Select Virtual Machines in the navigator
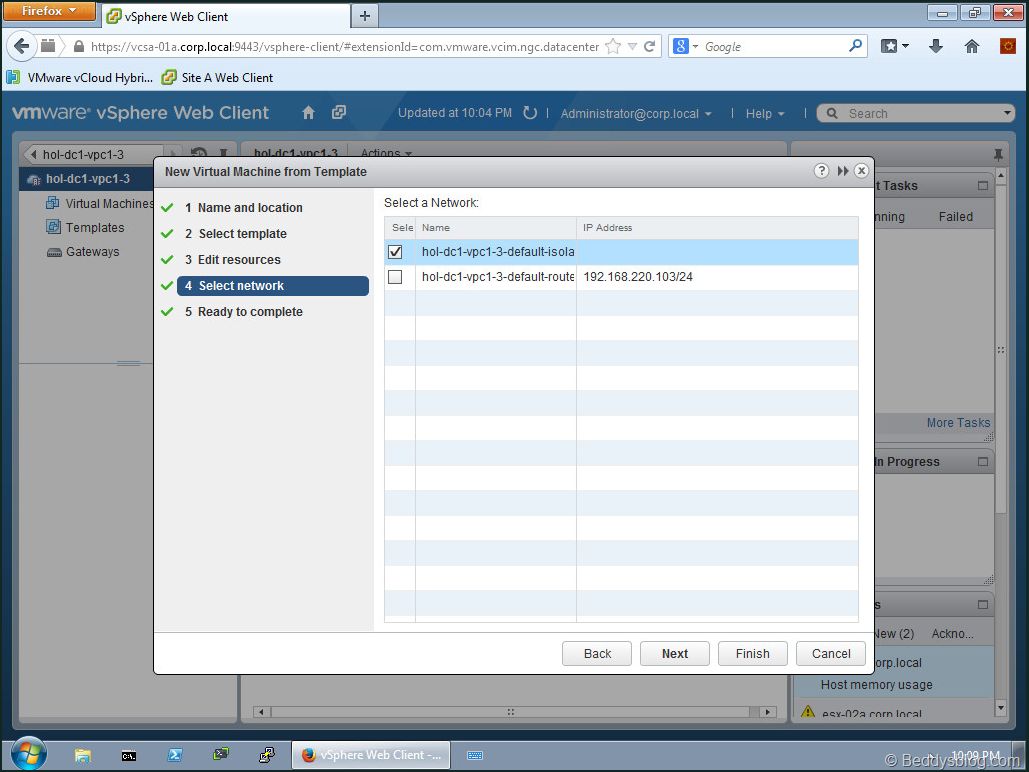The width and height of the screenshot is (1029, 772). pos(100,204)
